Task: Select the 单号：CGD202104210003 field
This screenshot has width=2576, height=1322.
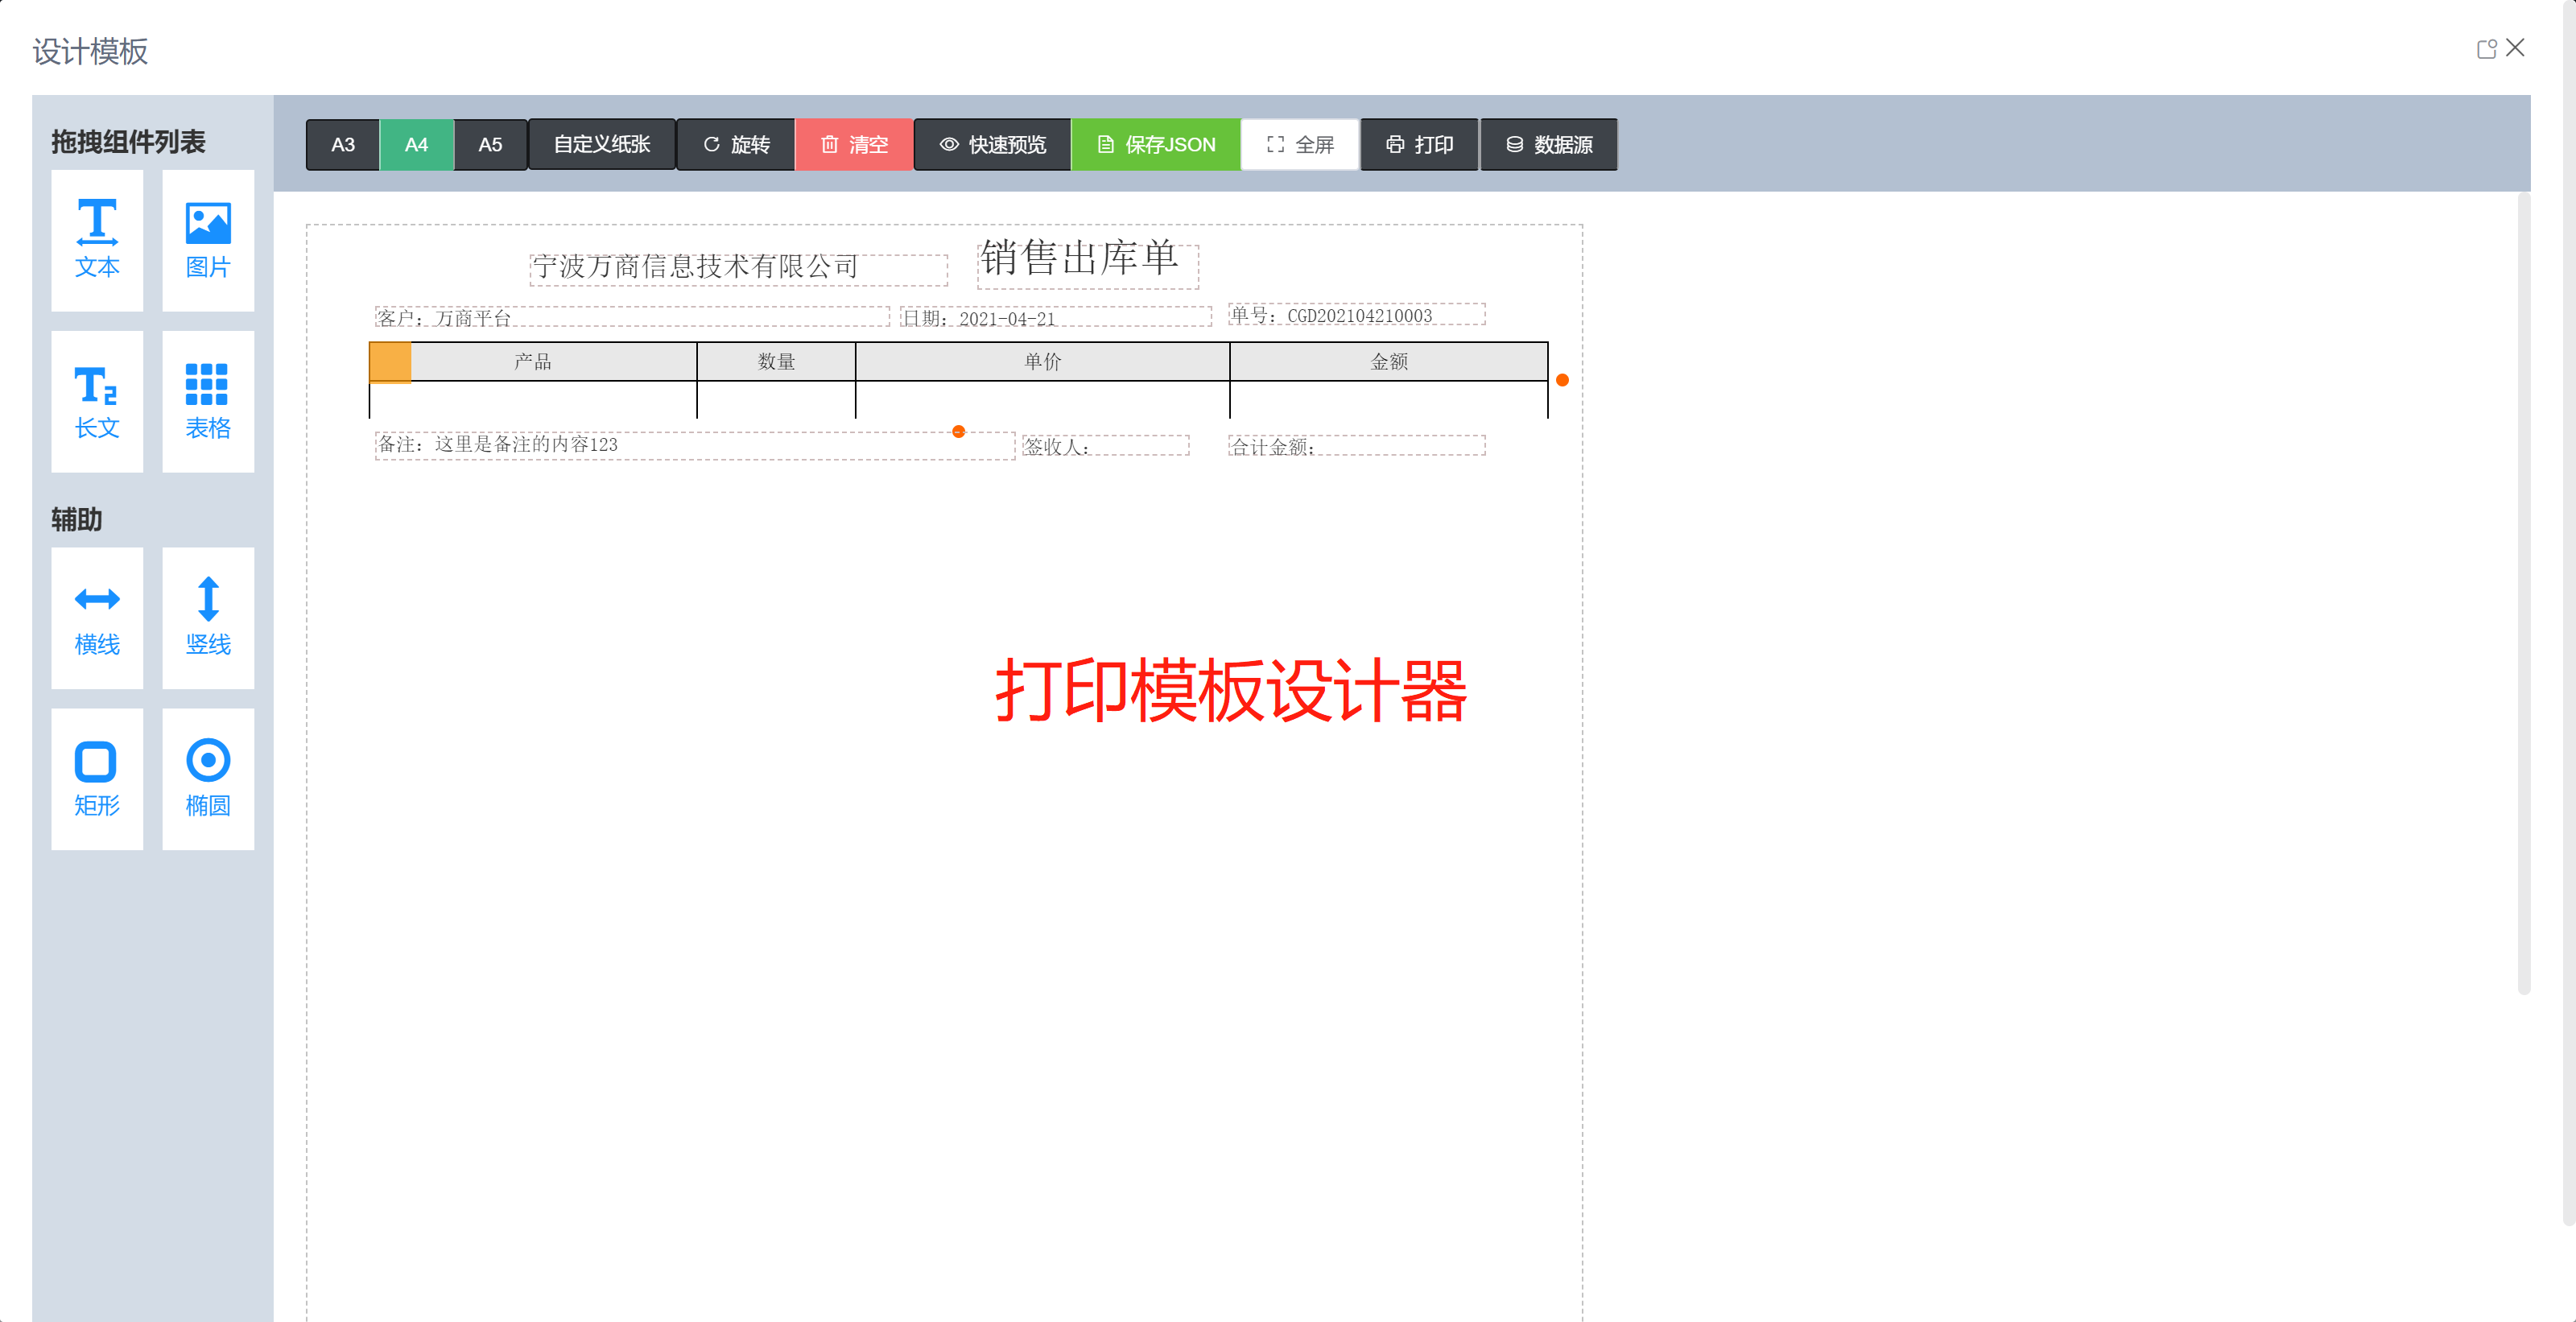Action: tap(1357, 314)
